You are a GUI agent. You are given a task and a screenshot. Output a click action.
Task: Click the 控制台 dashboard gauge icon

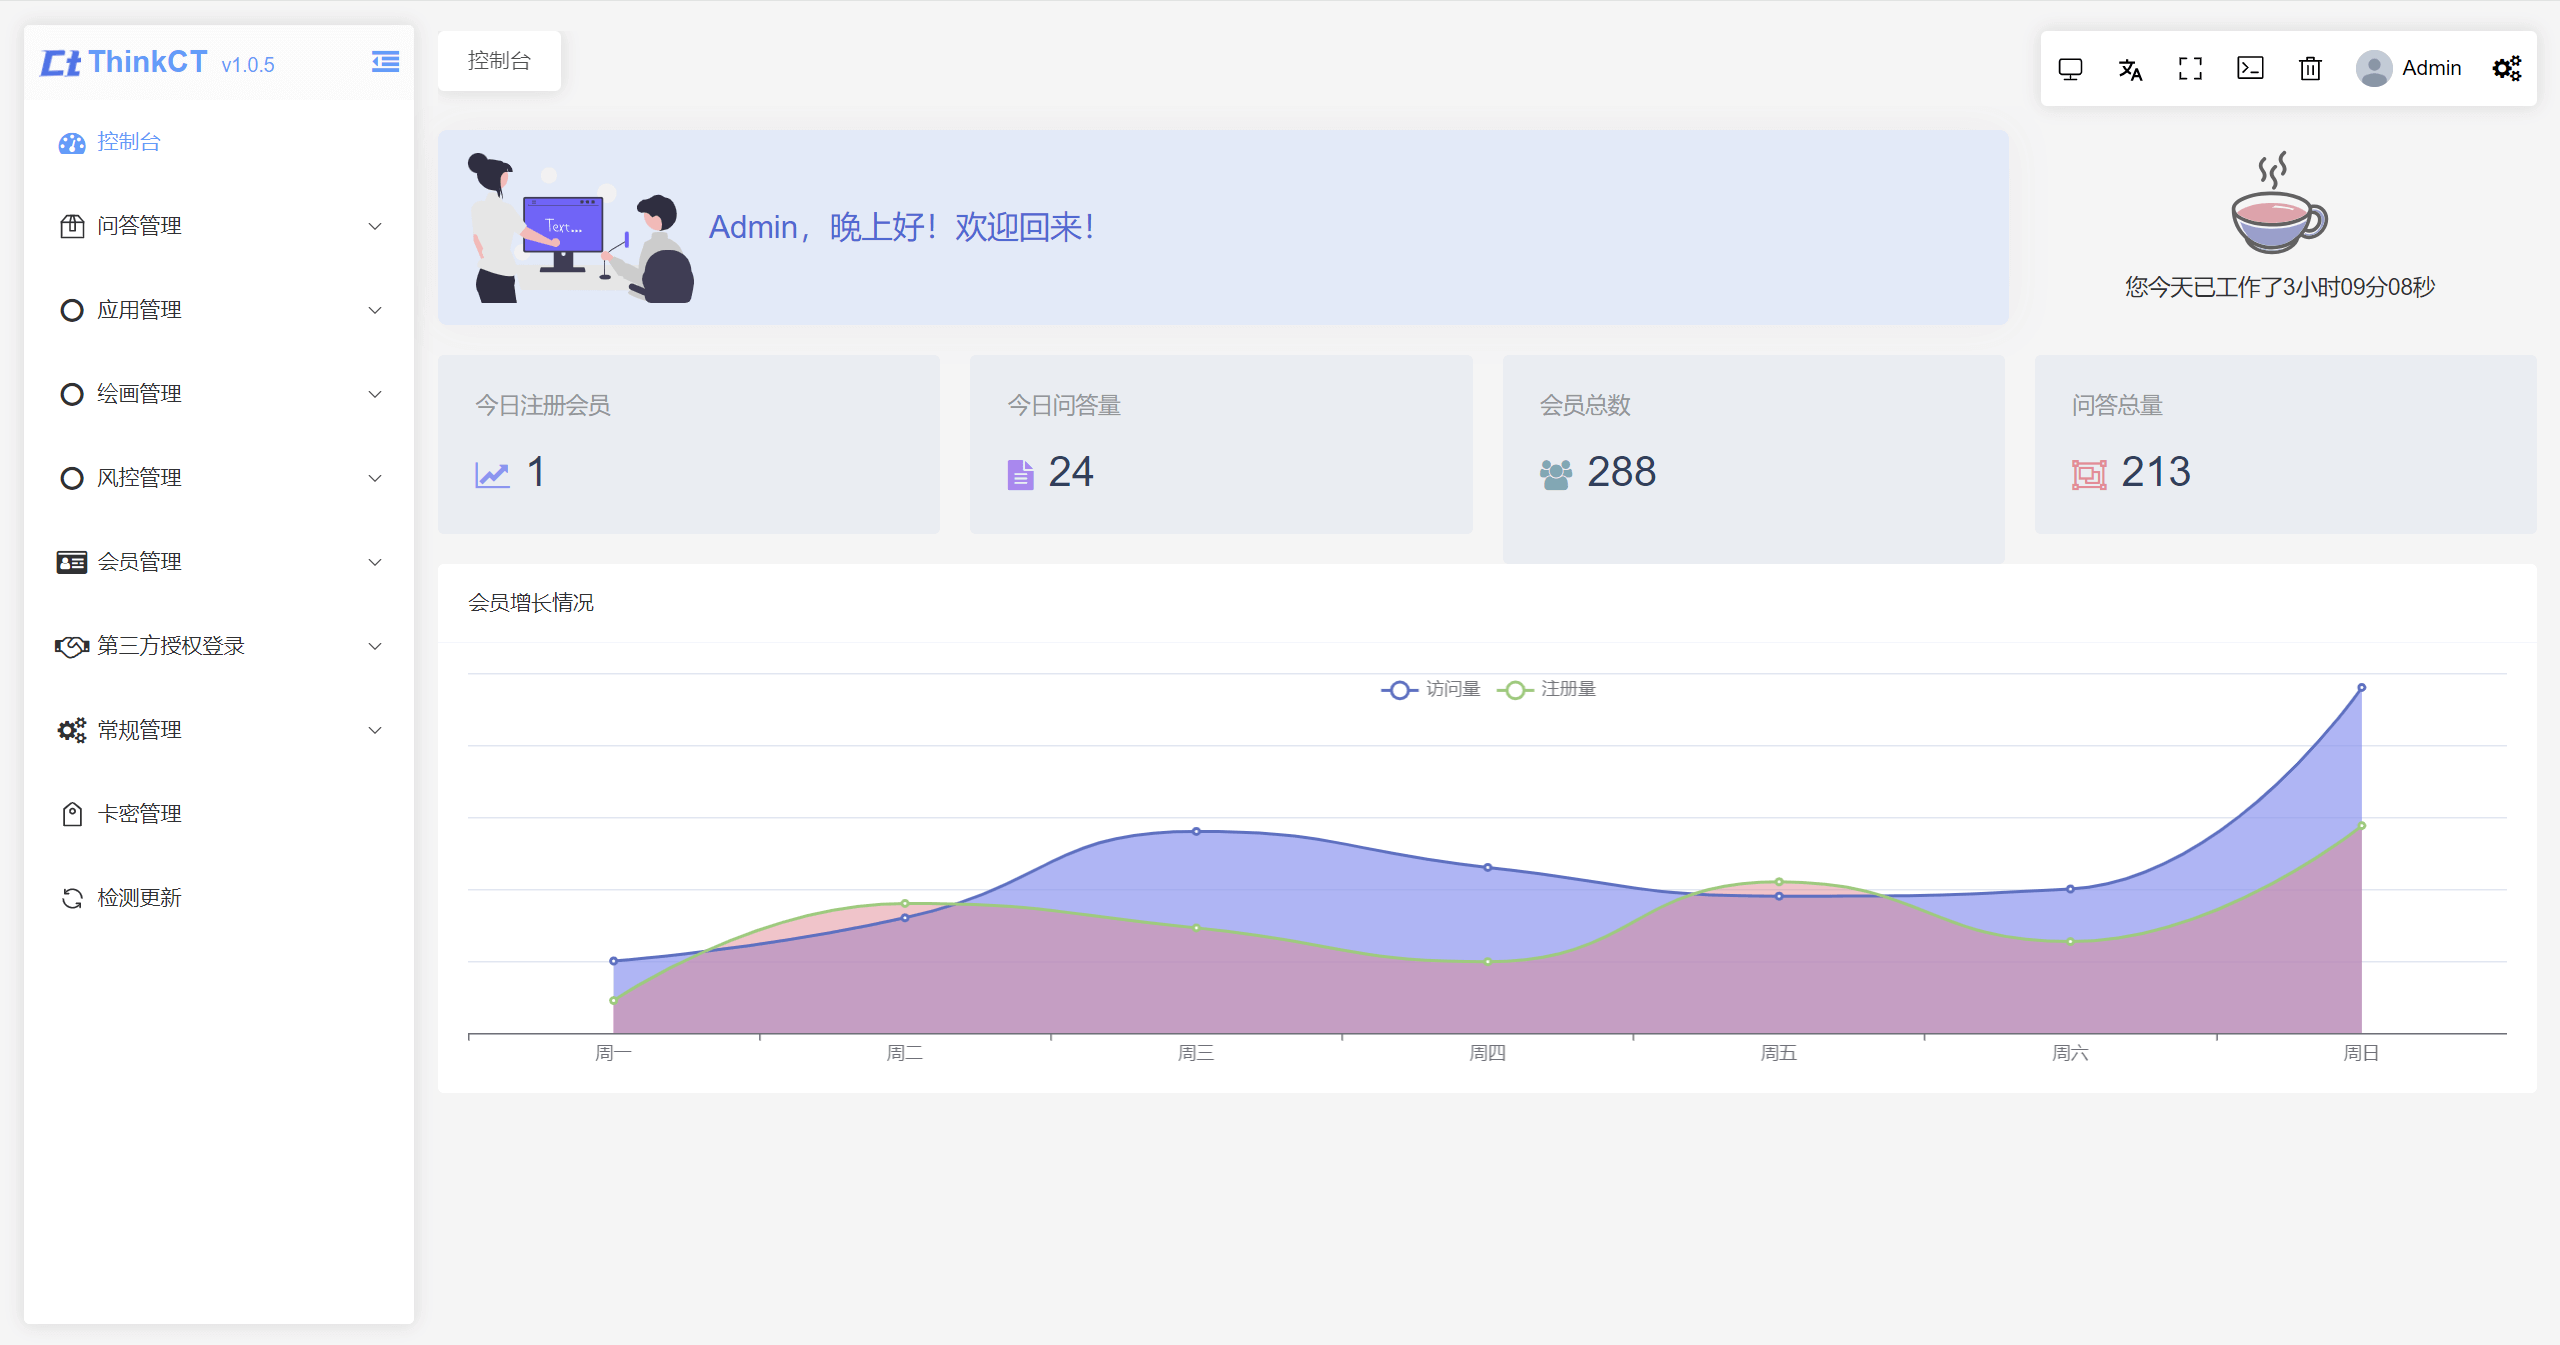click(x=72, y=143)
